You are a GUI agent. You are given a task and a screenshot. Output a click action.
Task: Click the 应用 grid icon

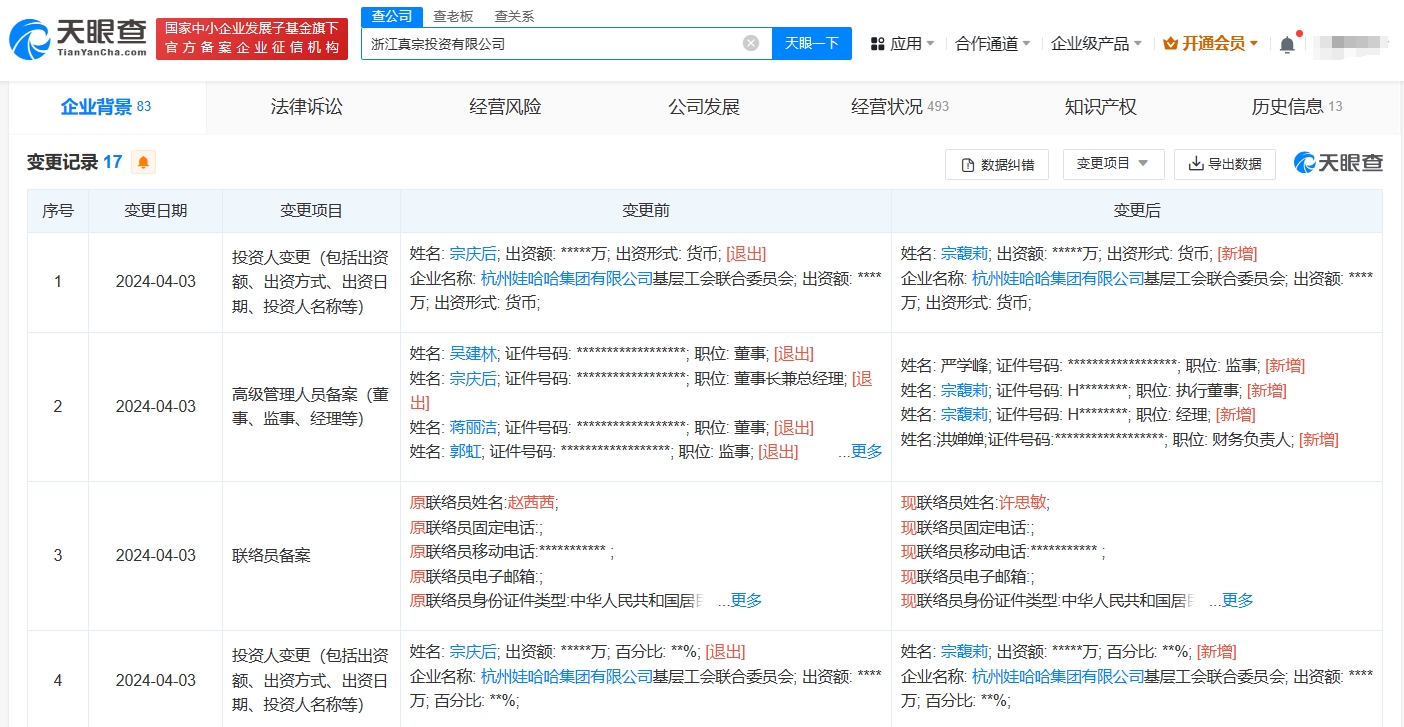pyautogui.click(x=878, y=44)
